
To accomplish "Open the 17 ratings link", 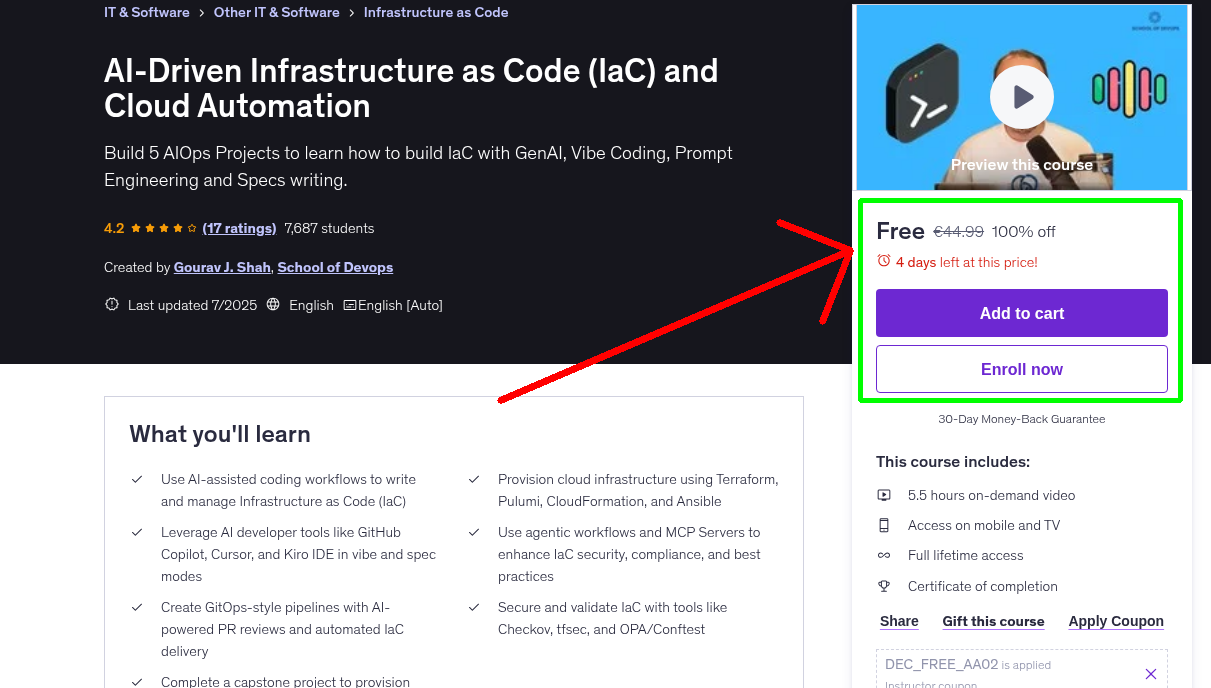I will point(239,228).
